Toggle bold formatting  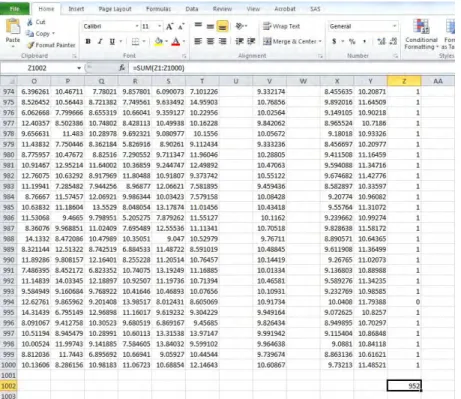(88, 42)
